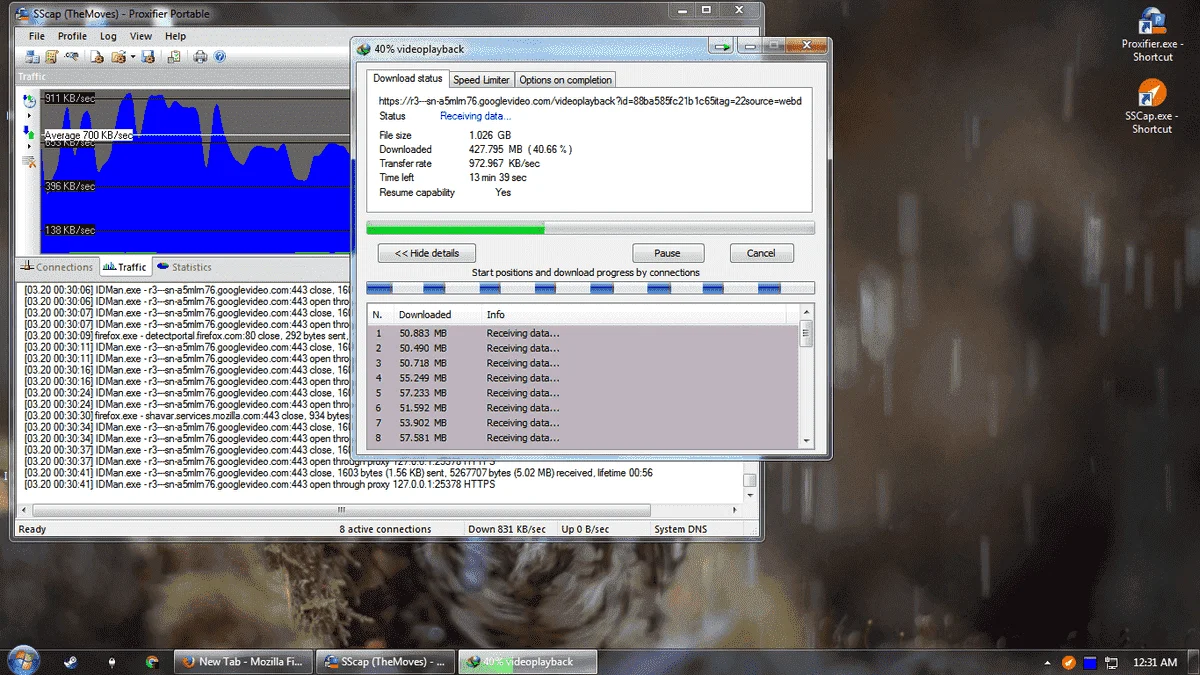The height and width of the screenshot is (675, 1200).
Task: Open Help menu in Proxifier
Action: click(x=175, y=36)
